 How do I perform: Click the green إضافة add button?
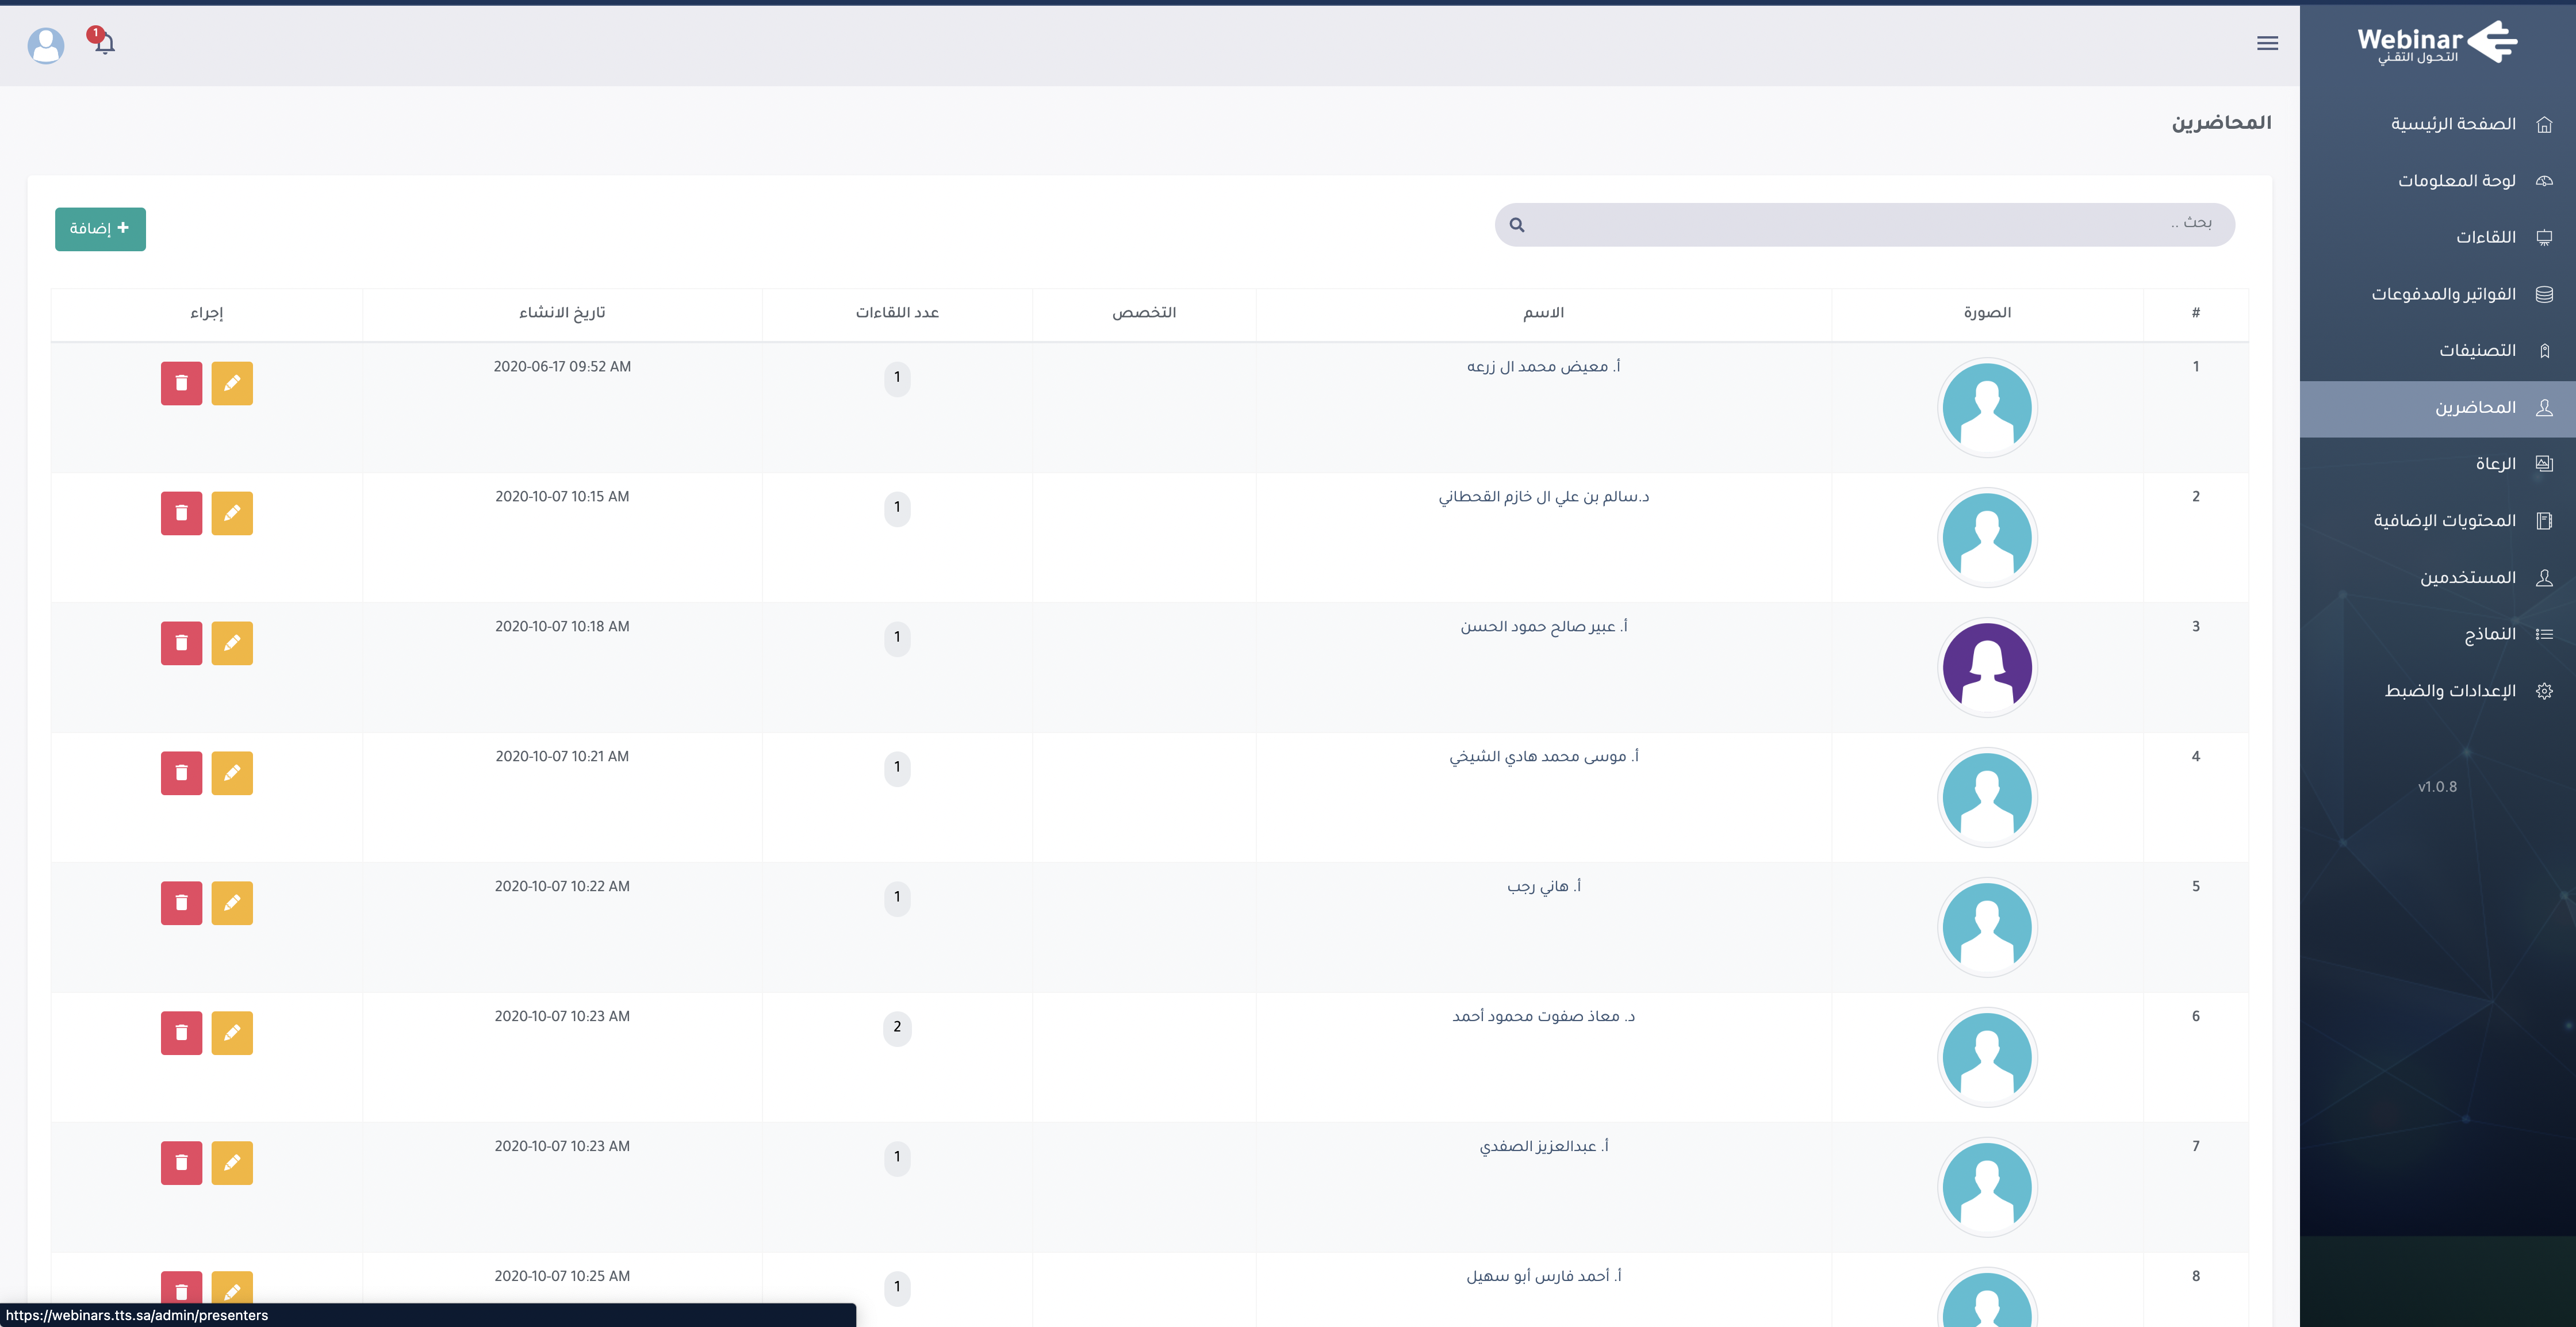100,229
